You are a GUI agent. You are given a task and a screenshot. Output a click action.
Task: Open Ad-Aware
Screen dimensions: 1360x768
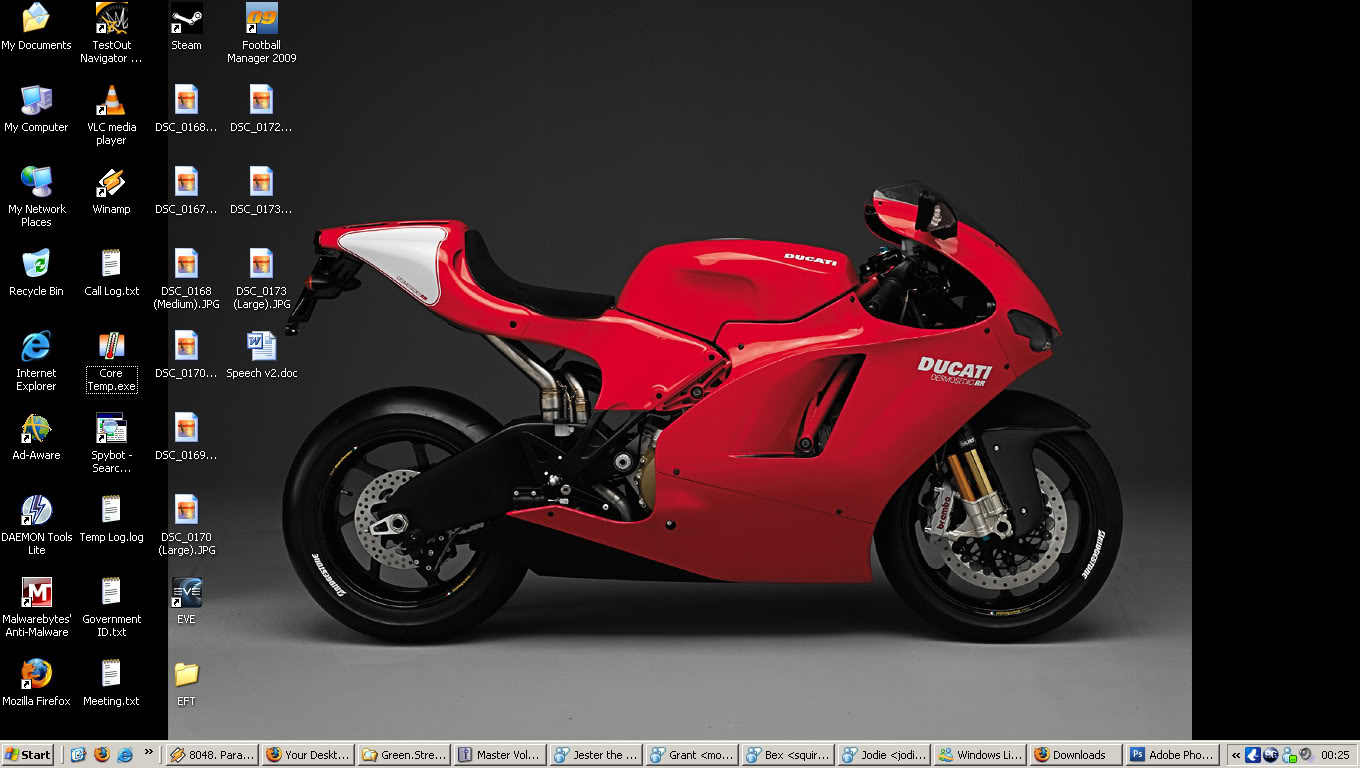37,430
